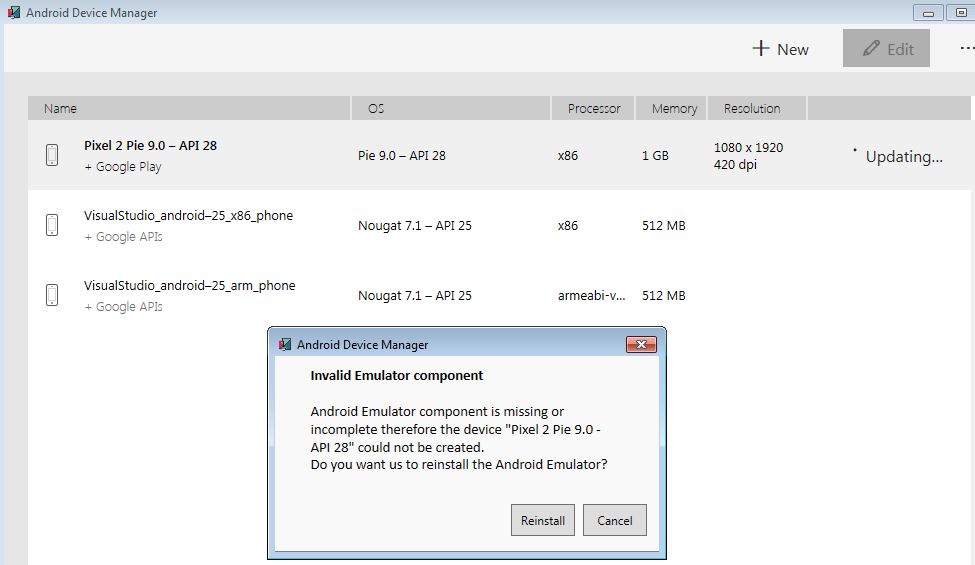Click the 1 GB memory cell

[x=655, y=155]
